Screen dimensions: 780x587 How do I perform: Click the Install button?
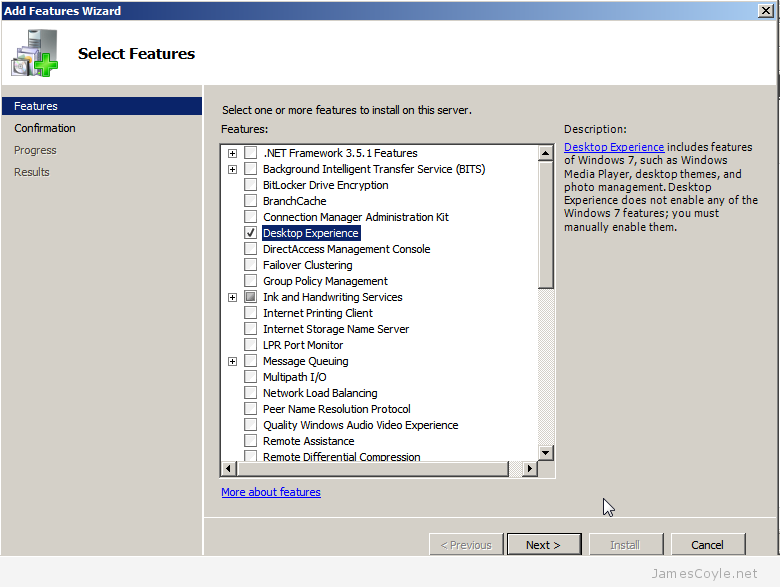625,545
